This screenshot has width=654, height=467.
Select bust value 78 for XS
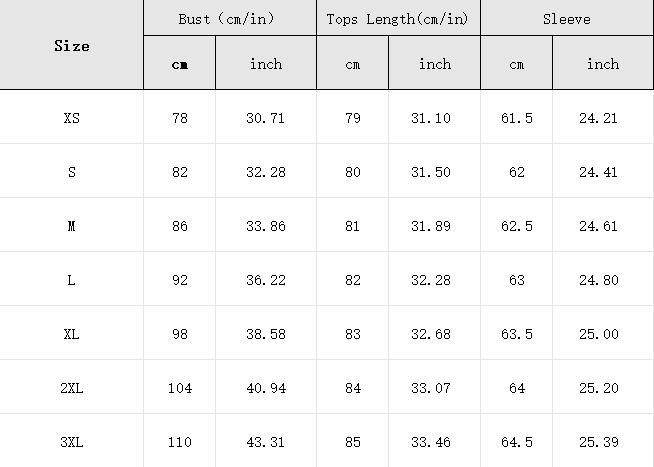coord(180,118)
